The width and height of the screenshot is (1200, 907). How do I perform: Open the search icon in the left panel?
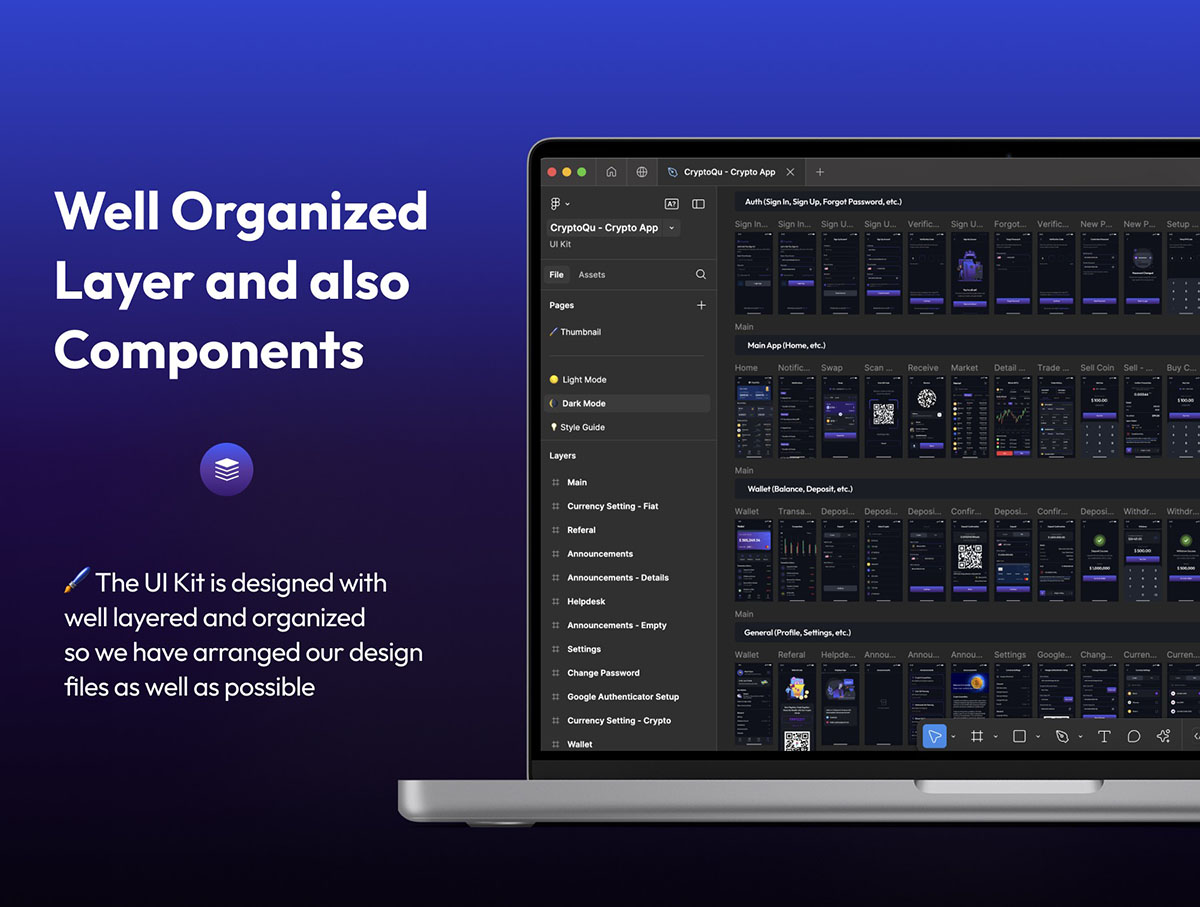point(701,274)
